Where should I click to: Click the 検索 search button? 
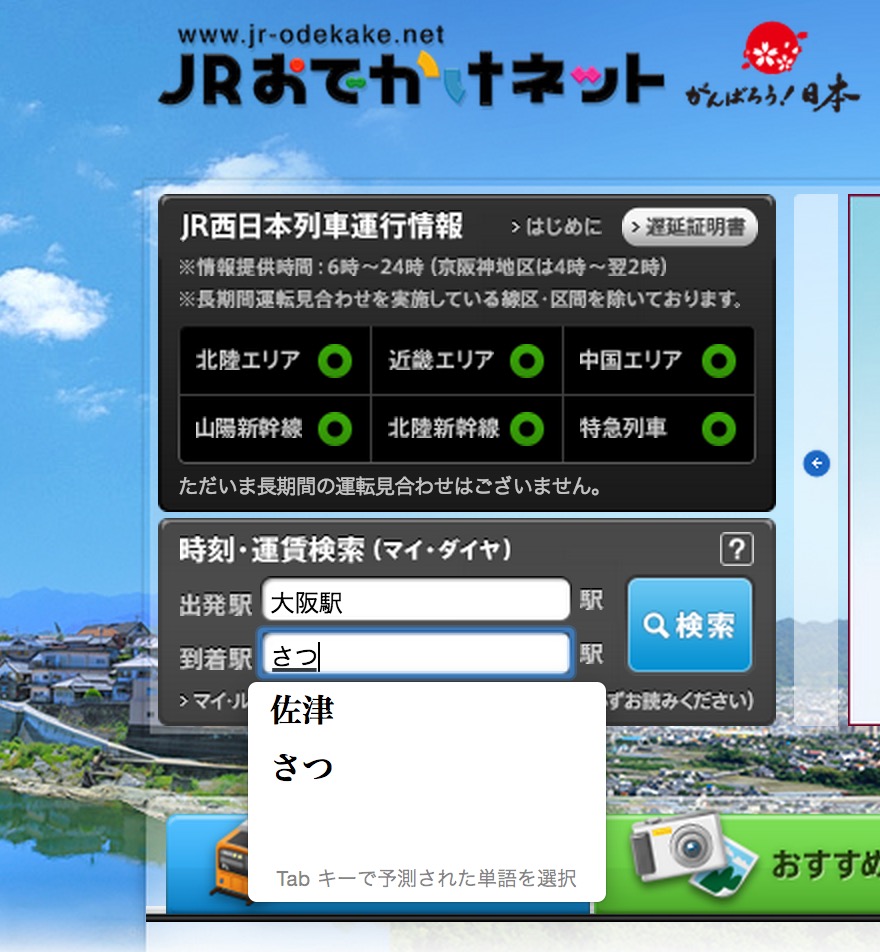point(690,625)
